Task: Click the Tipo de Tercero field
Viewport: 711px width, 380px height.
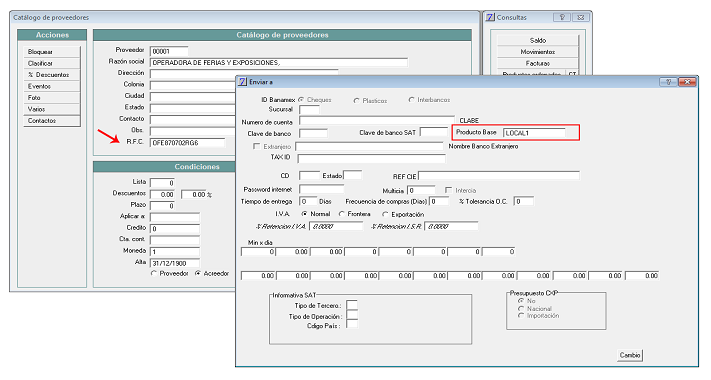Action: click(x=352, y=305)
